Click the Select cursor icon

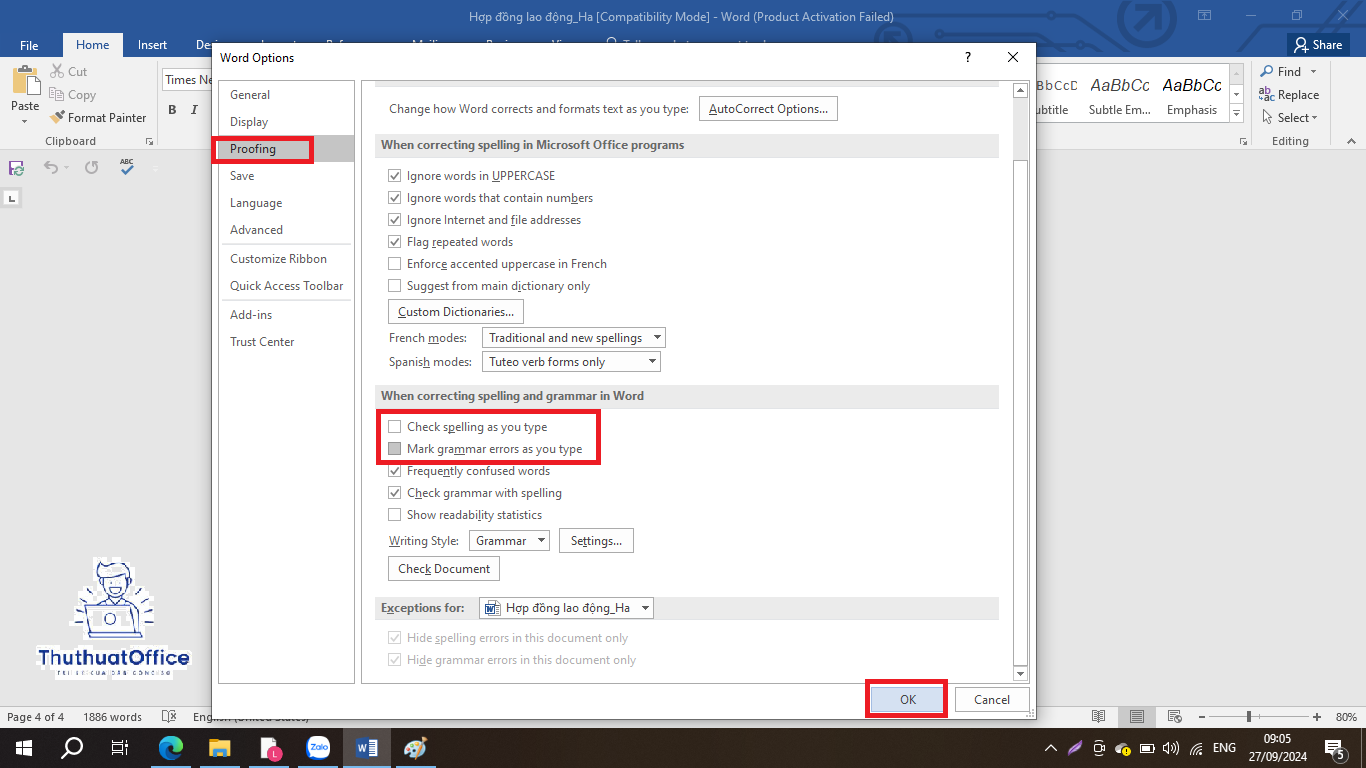pyautogui.click(x=1267, y=117)
